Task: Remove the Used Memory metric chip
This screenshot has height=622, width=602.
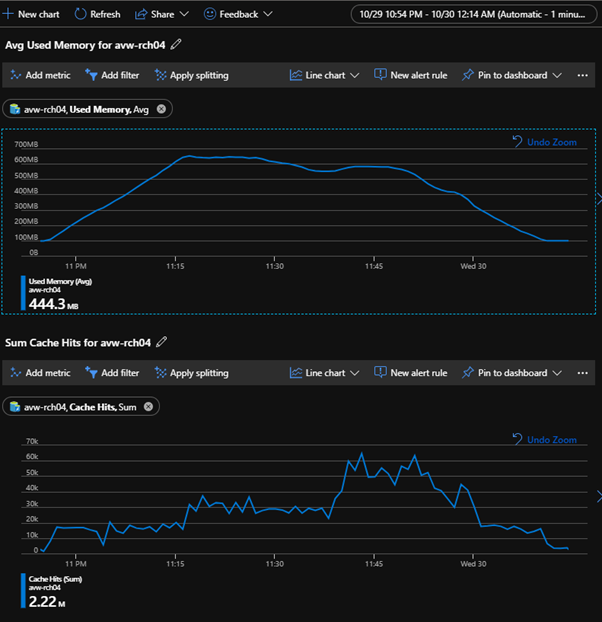Action: [x=162, y=109]
